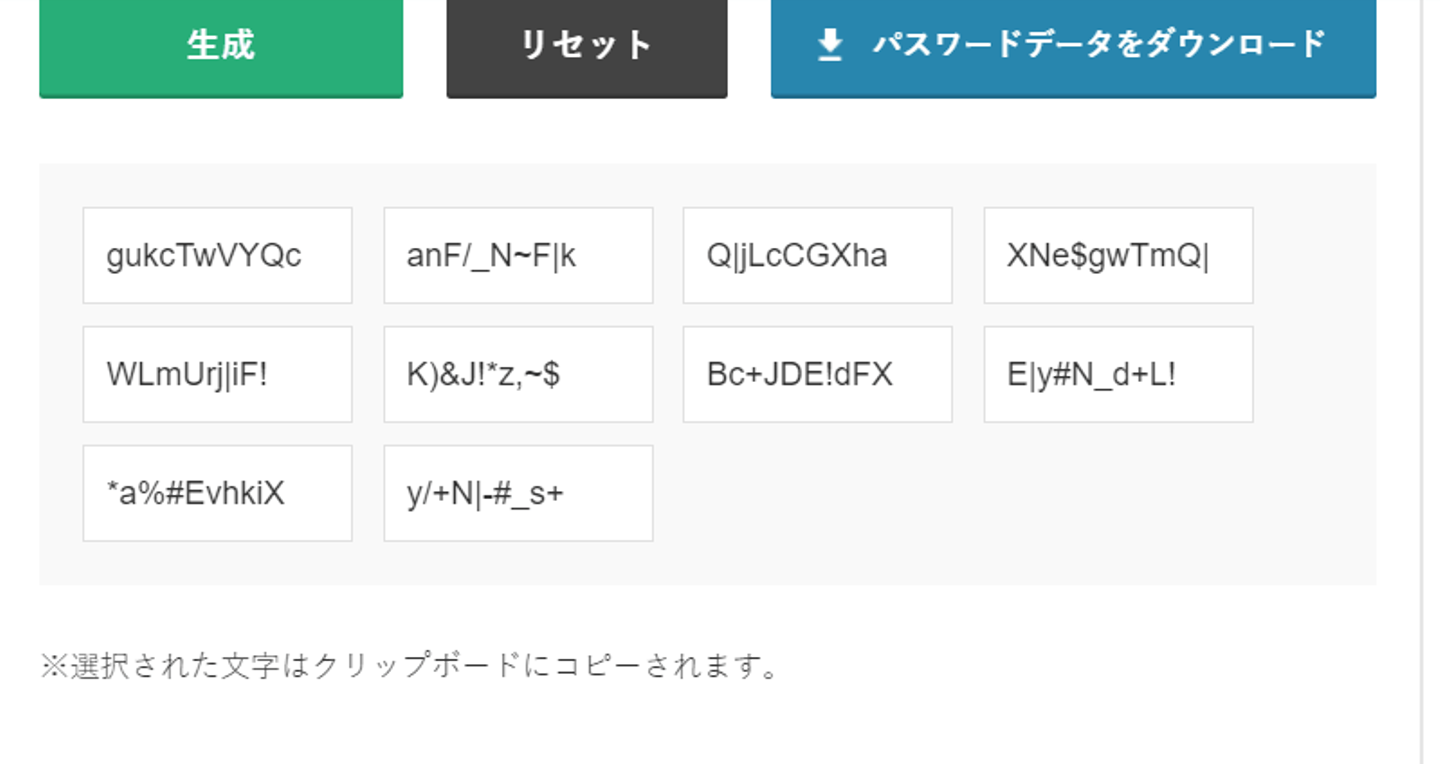The width and height of the screenshot is (1440, 764).
Task: Copy the password WLmUrj|iF!
Action: coord(217,375)
